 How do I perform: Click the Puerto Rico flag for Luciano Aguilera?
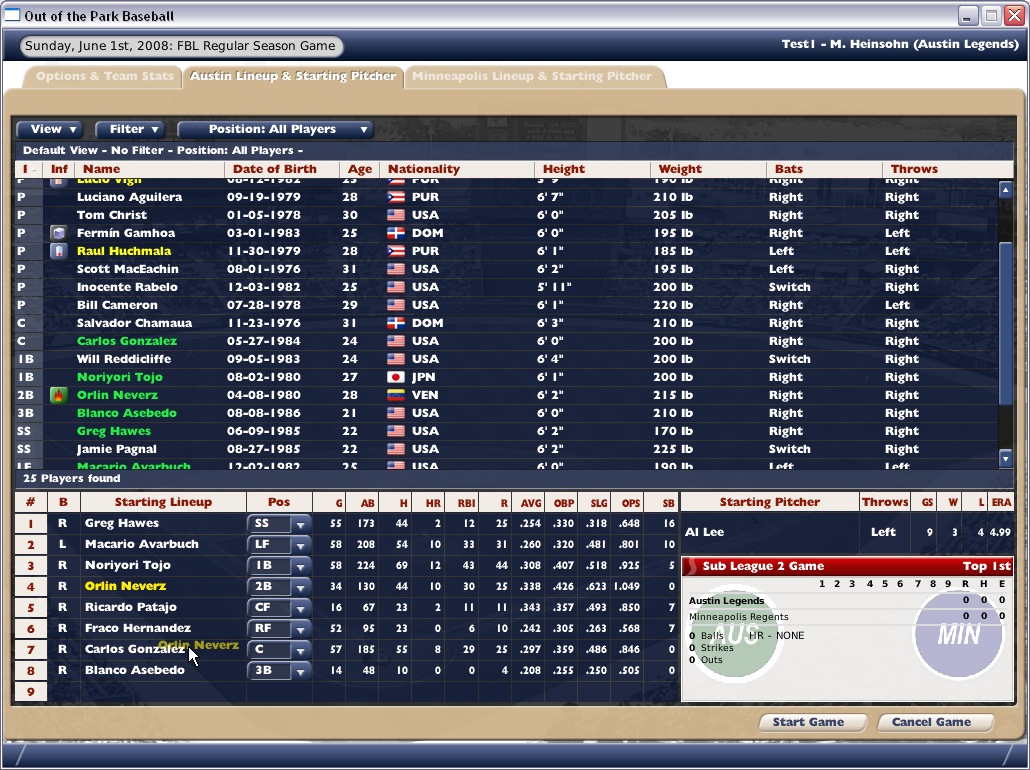(x=396, y=197)
